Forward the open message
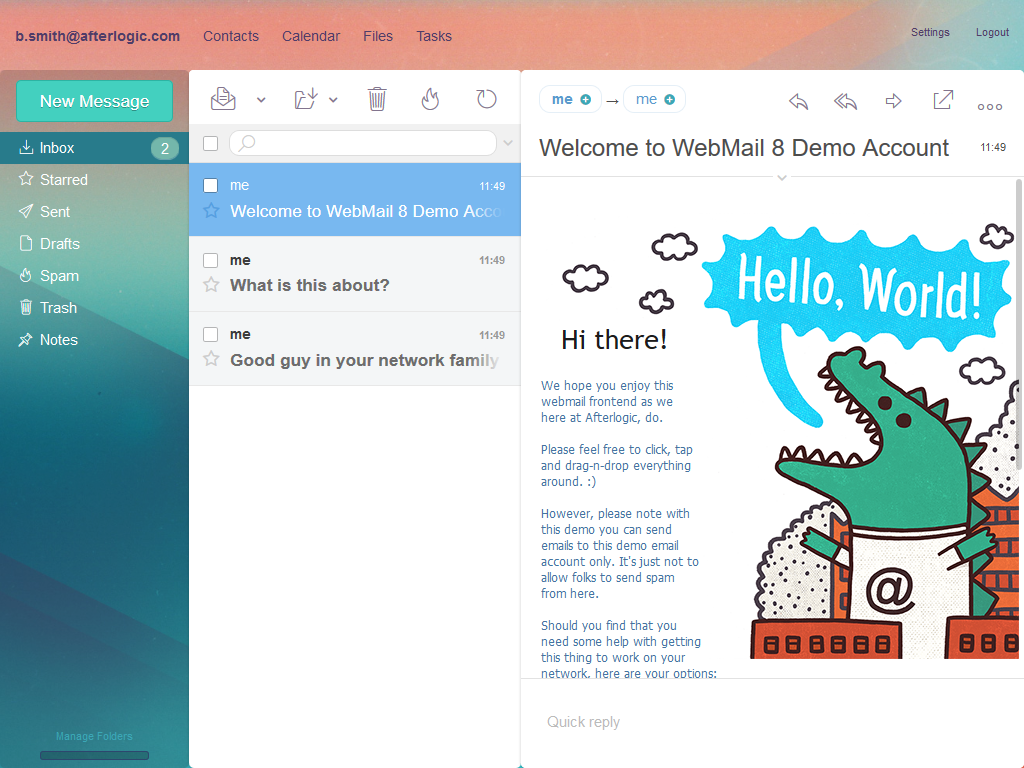This screenshot has height=768, width=1024. [894, 101]
